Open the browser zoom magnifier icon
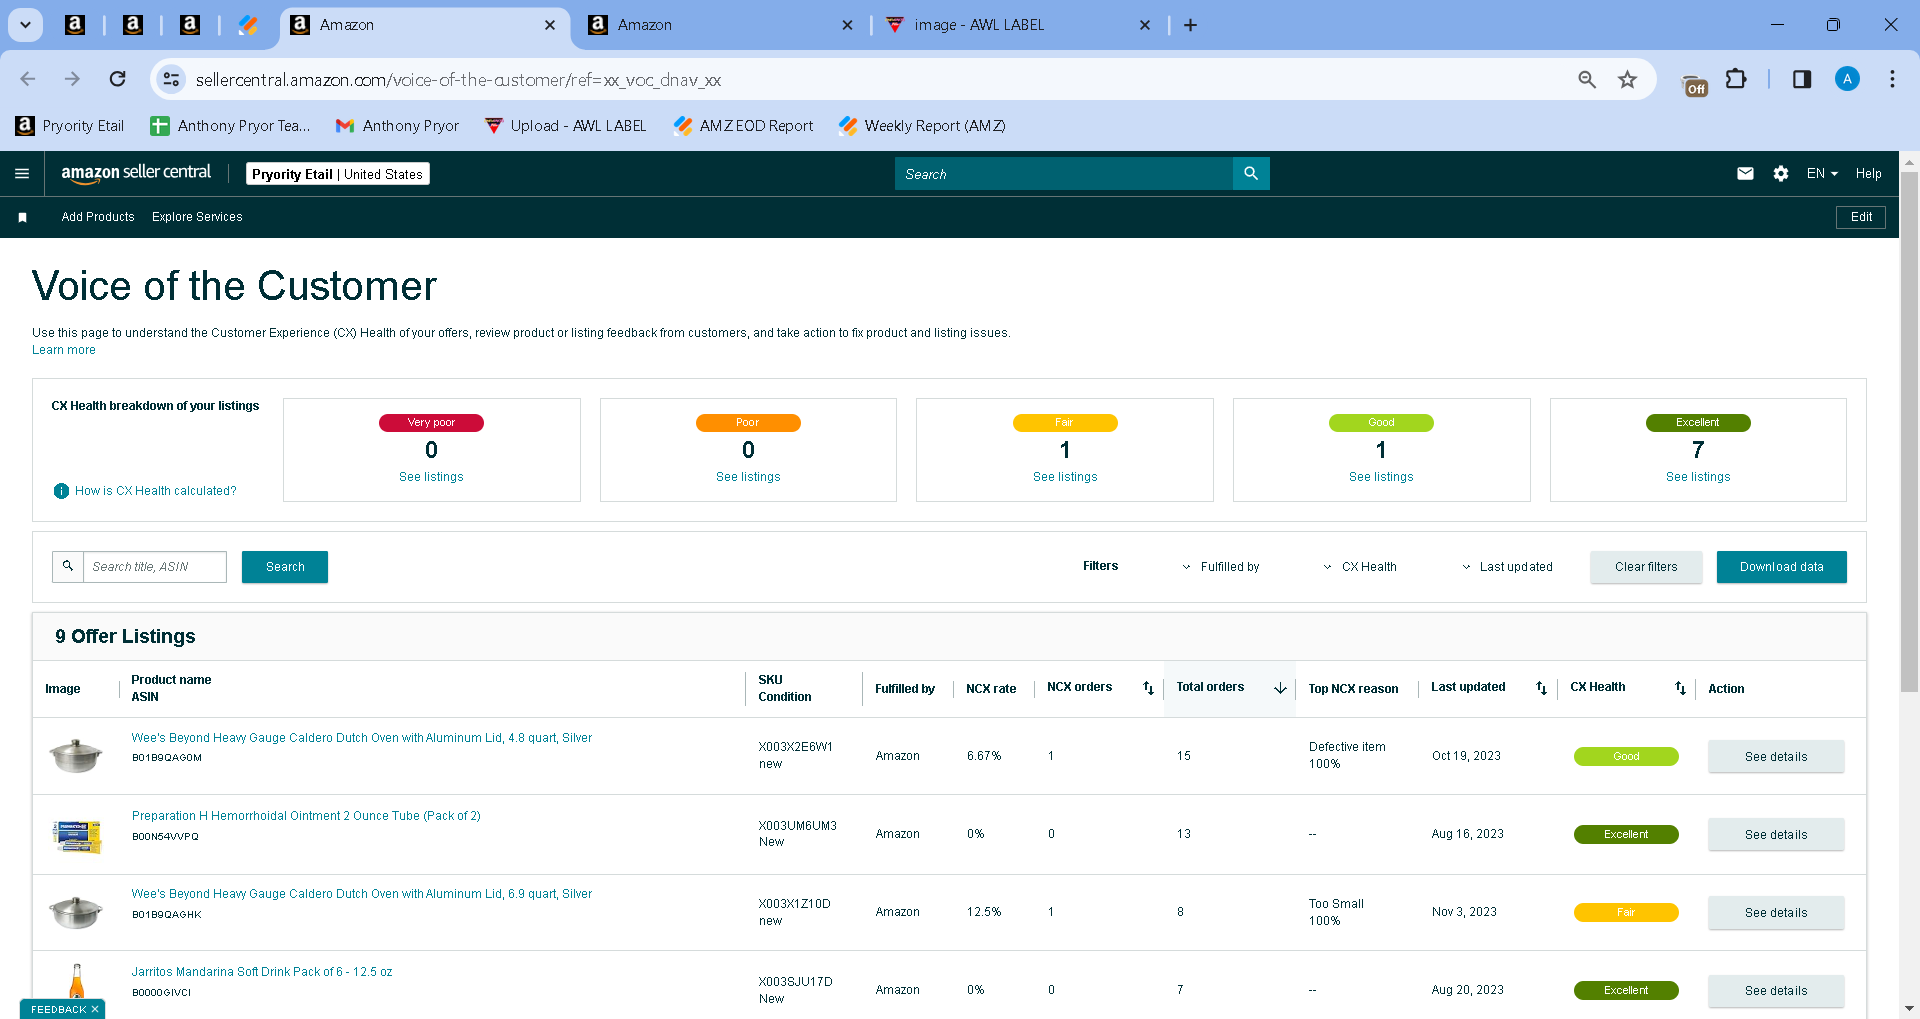Screen dimensions: 1920x1019 (1587, 79)
